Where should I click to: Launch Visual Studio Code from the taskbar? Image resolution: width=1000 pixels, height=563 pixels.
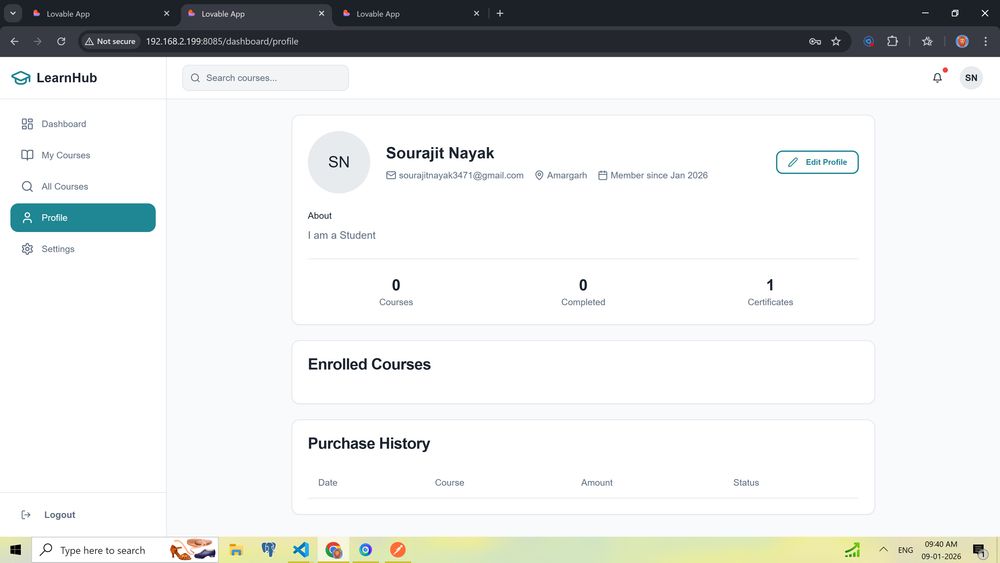pyautogui.click(x=300, y=550)
